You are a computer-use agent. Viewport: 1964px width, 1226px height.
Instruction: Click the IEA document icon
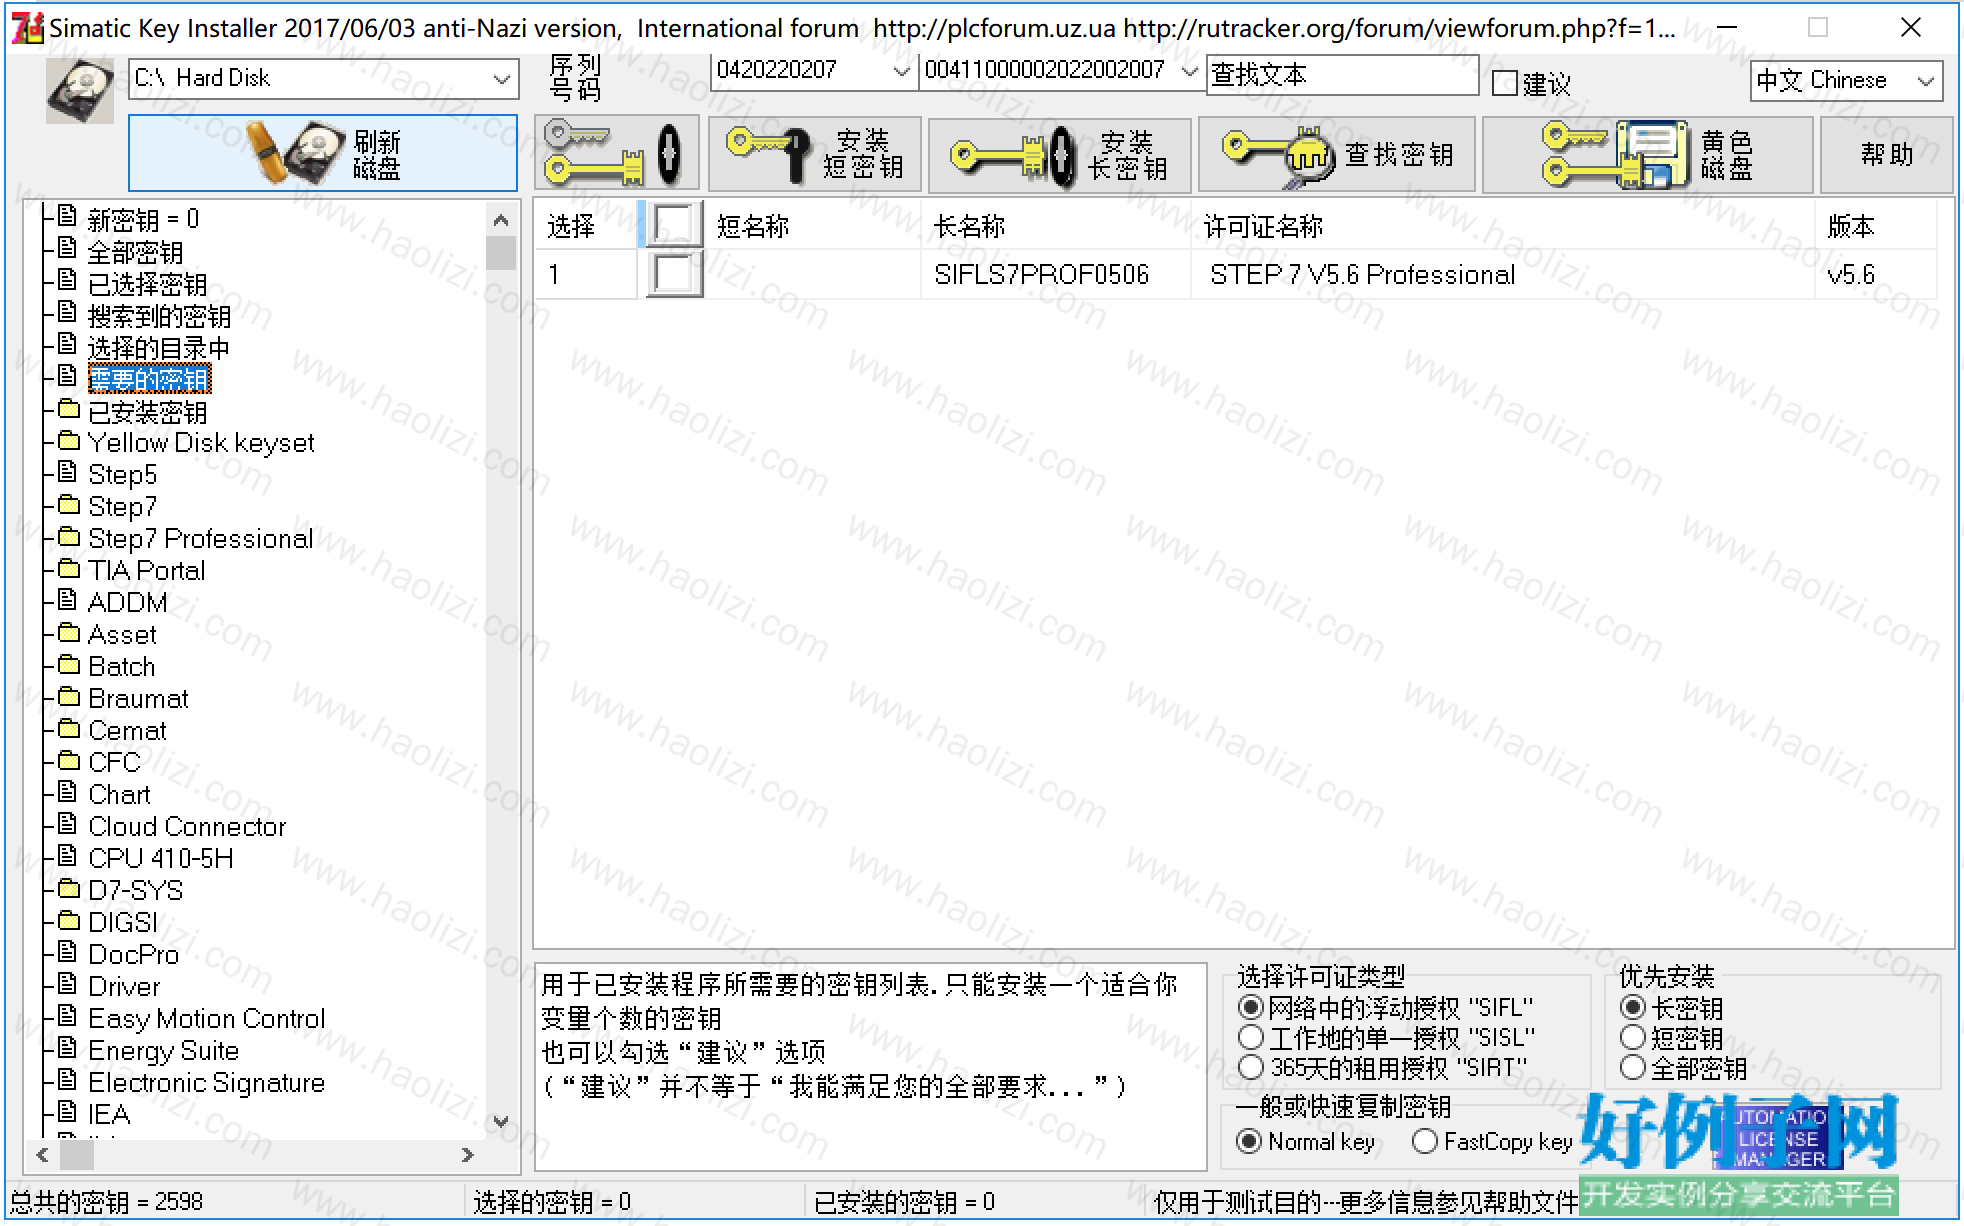point(67,1112)
